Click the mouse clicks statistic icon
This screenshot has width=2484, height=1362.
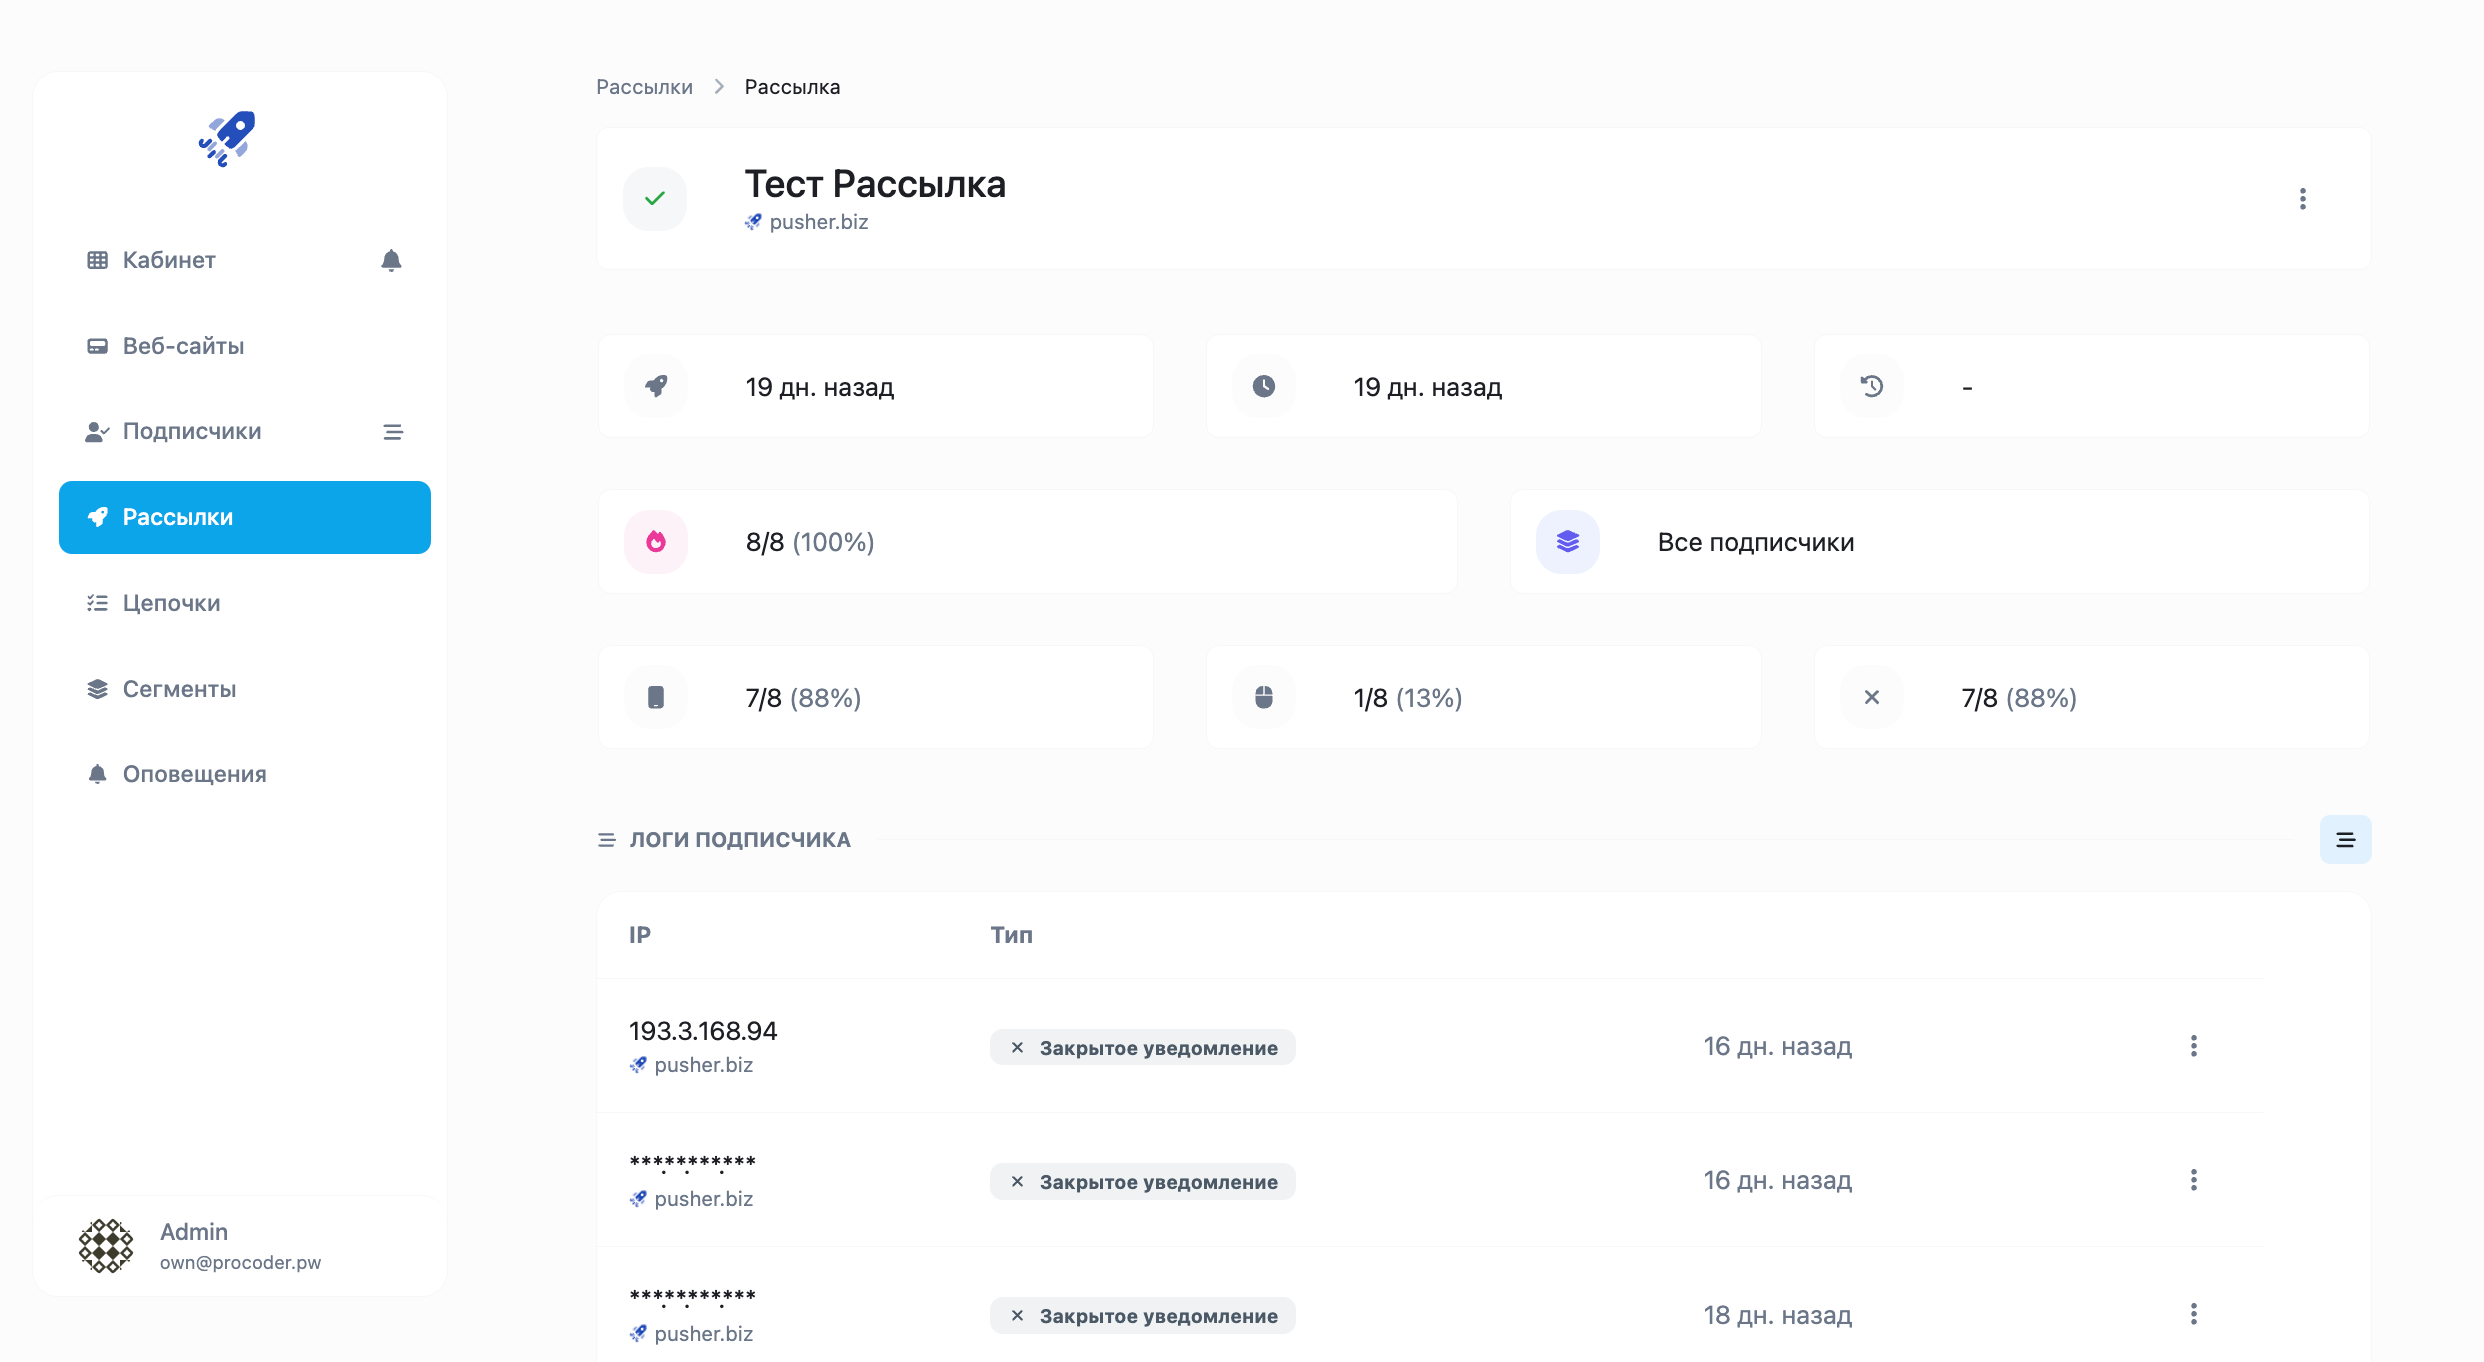point(1264,697)
